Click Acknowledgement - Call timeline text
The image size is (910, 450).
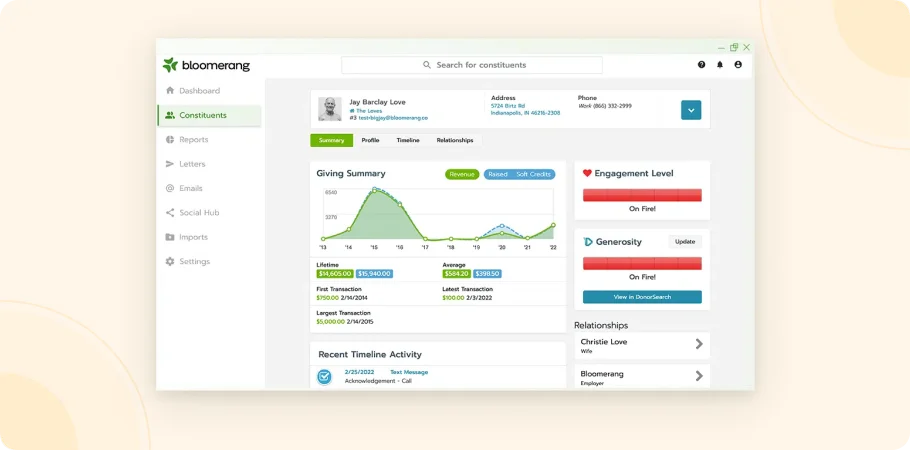click(378, 381)
